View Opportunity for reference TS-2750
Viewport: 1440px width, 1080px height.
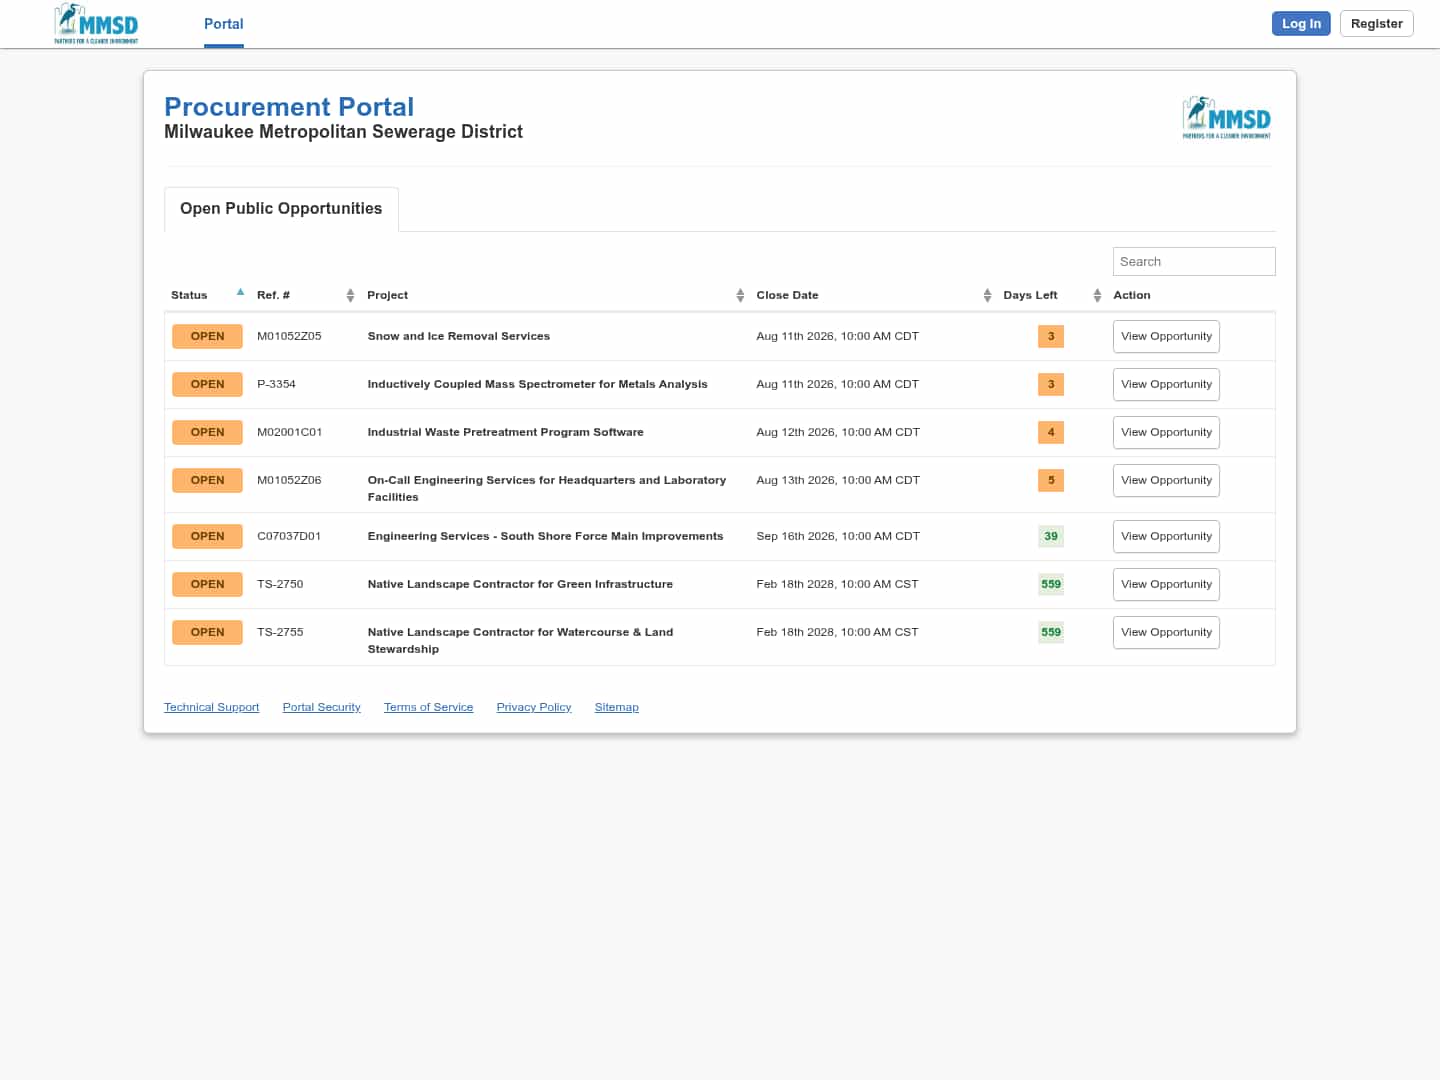click(x=1166, y=585)
